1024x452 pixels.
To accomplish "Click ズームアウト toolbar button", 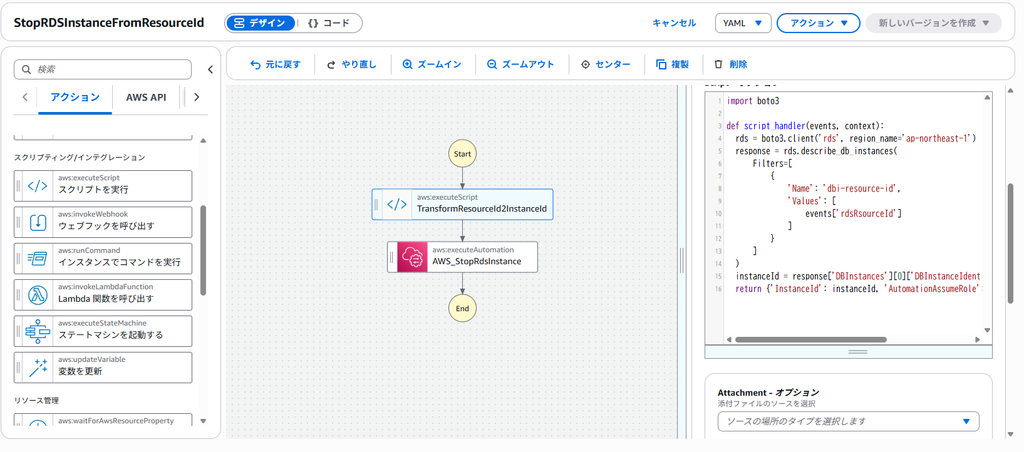I will tap(520, 65).
